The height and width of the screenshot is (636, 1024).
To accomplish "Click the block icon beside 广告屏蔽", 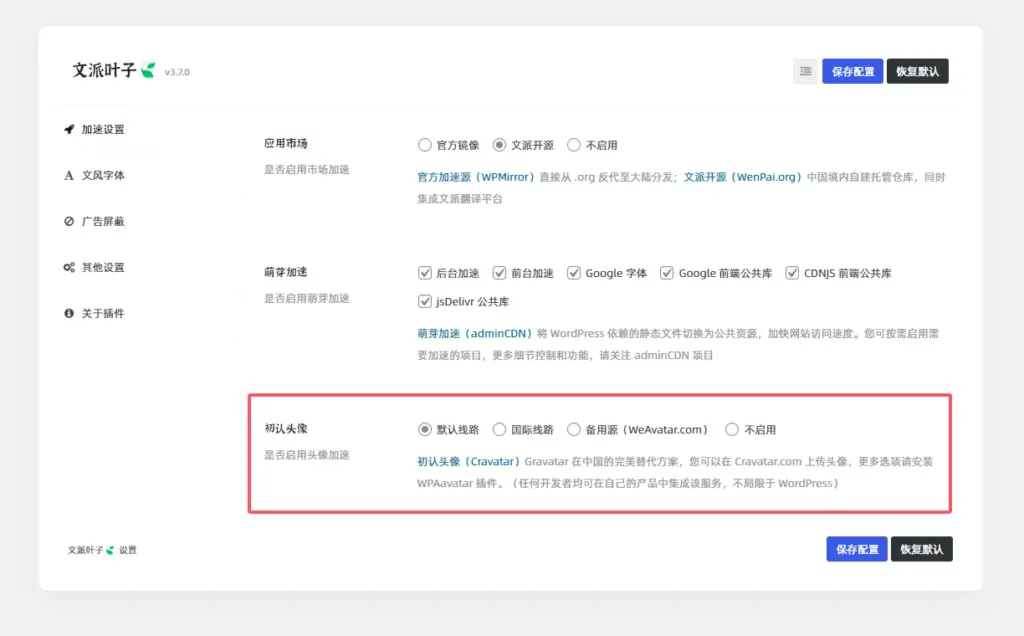I will pos(69,221).
